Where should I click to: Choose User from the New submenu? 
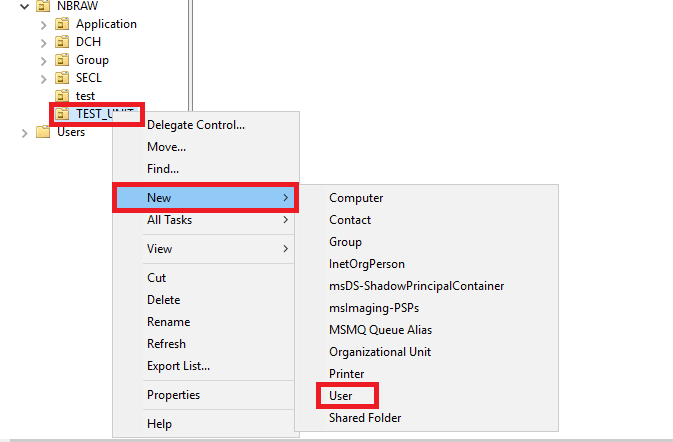[x=341, y=396]
